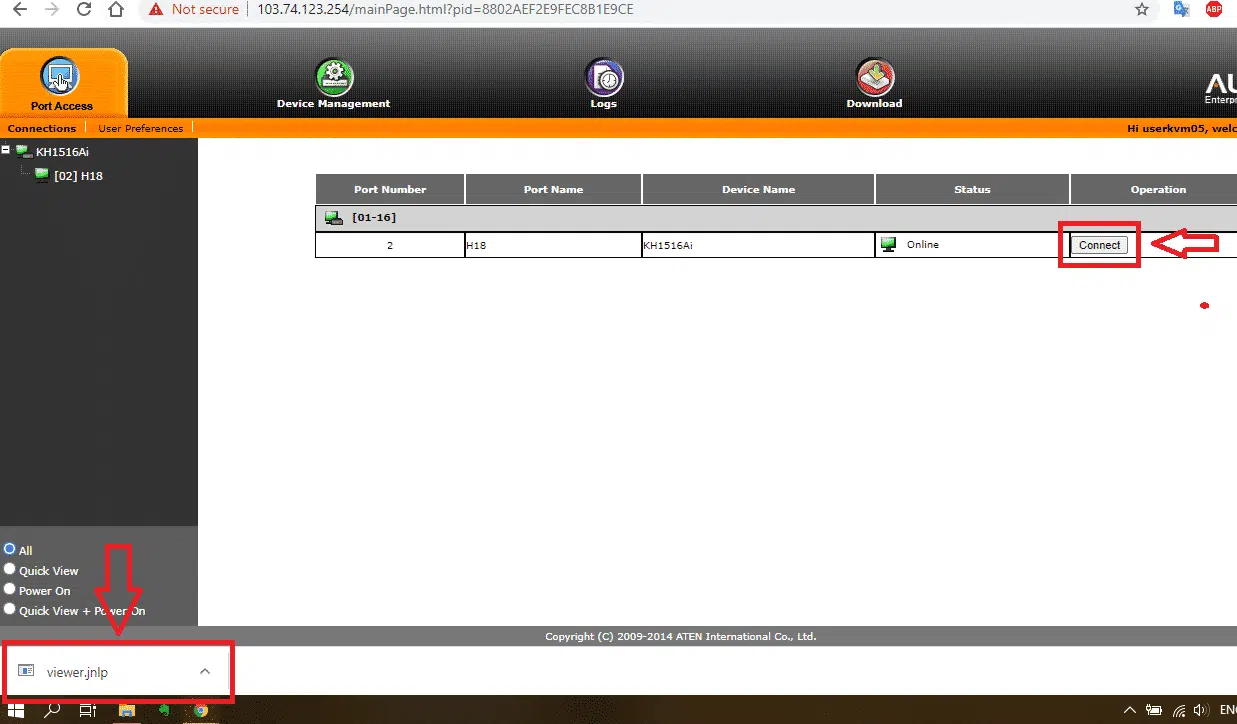The height and width of the screenshot is (724, 1237).
Task: Expand viewer.jnlp download options chevron
Action: (205, 671)
